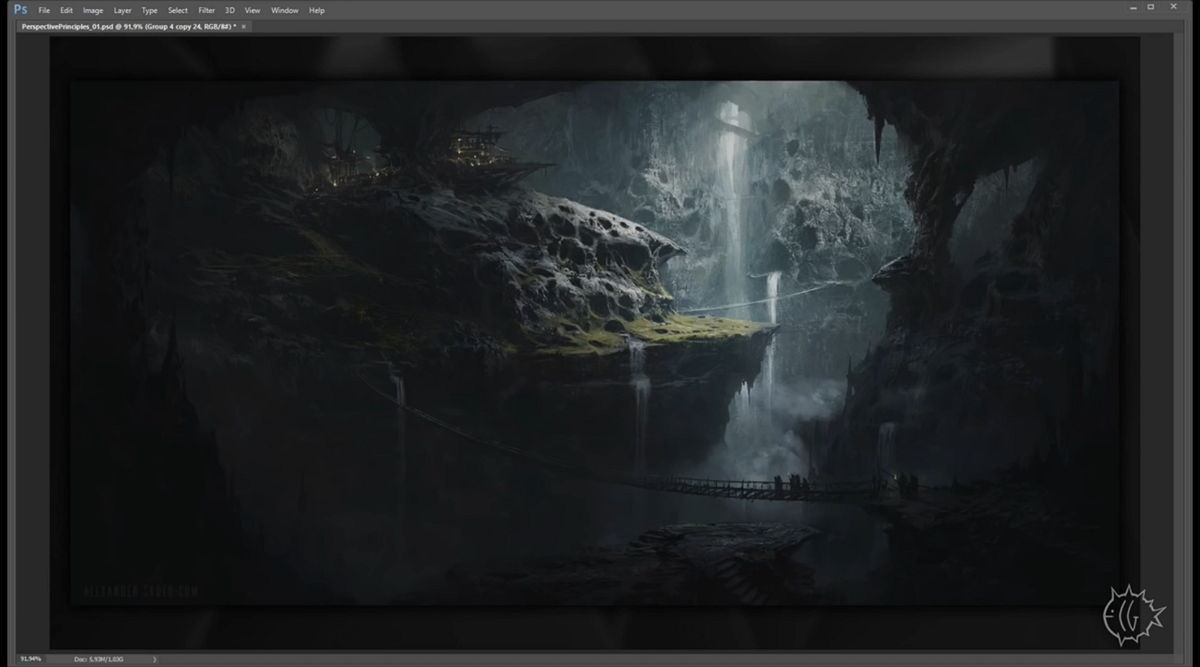Click the 91.94% zoom level field
This screenshot has height=667, width=1200.
pos(32,659)
